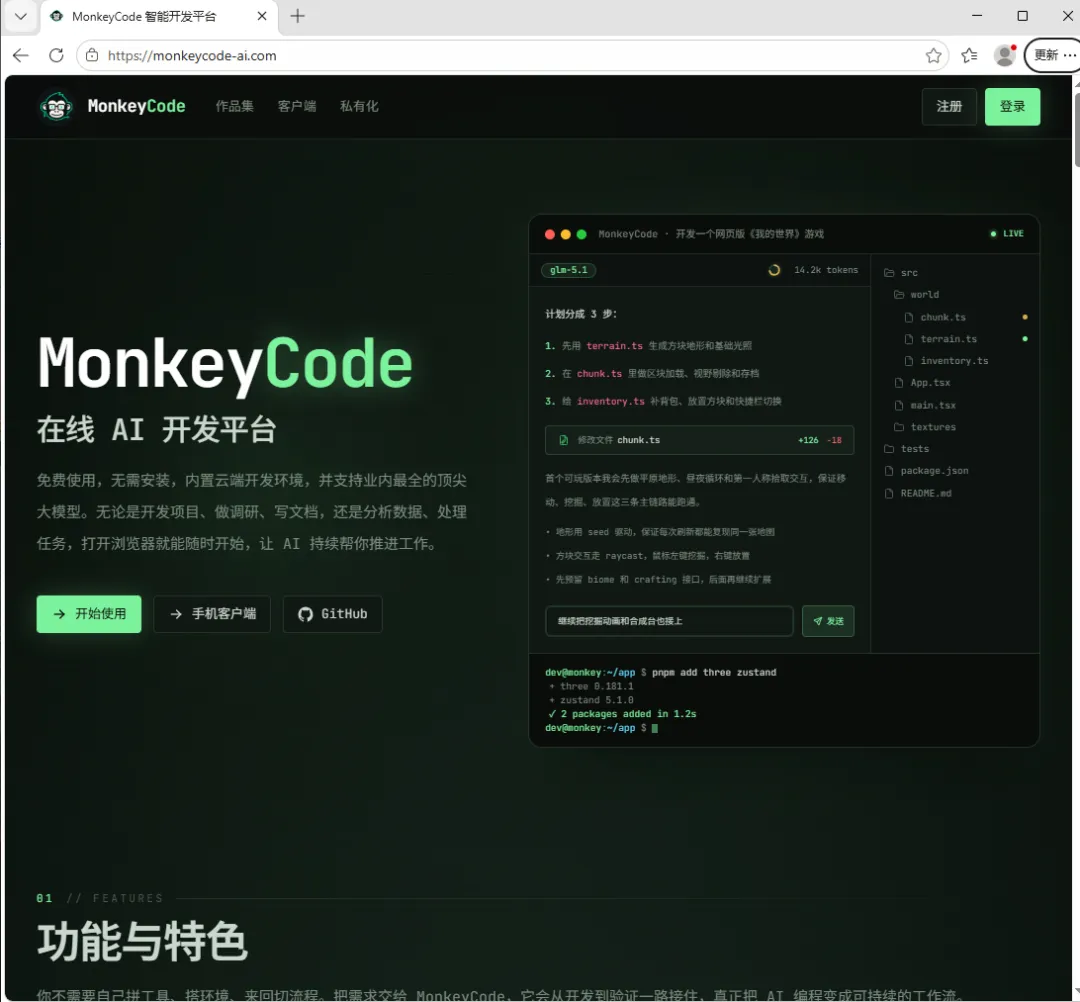Image resolution: width=1080 pixels, height=1002 pixels.
Task: Click the green dot in demo window
Action: point(581,234)
